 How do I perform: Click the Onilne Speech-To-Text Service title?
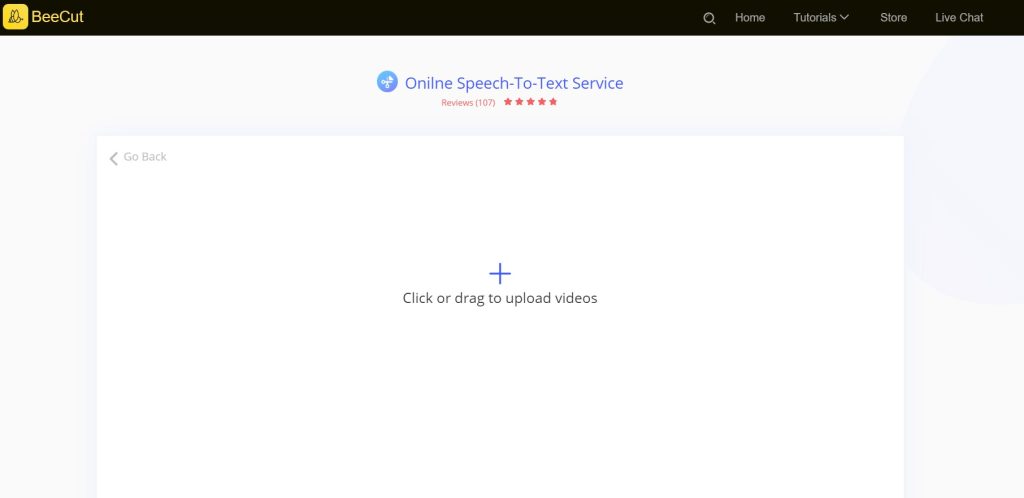514,84
